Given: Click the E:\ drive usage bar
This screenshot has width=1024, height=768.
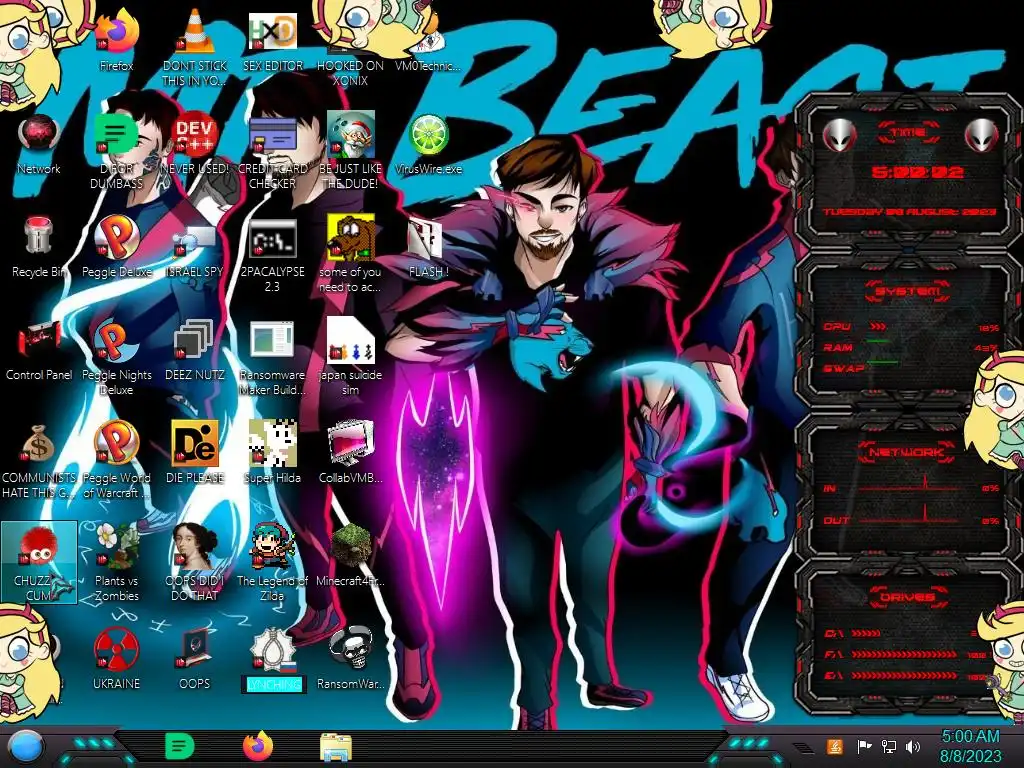Looking at the screenshot, I should [x=904, y=675].
